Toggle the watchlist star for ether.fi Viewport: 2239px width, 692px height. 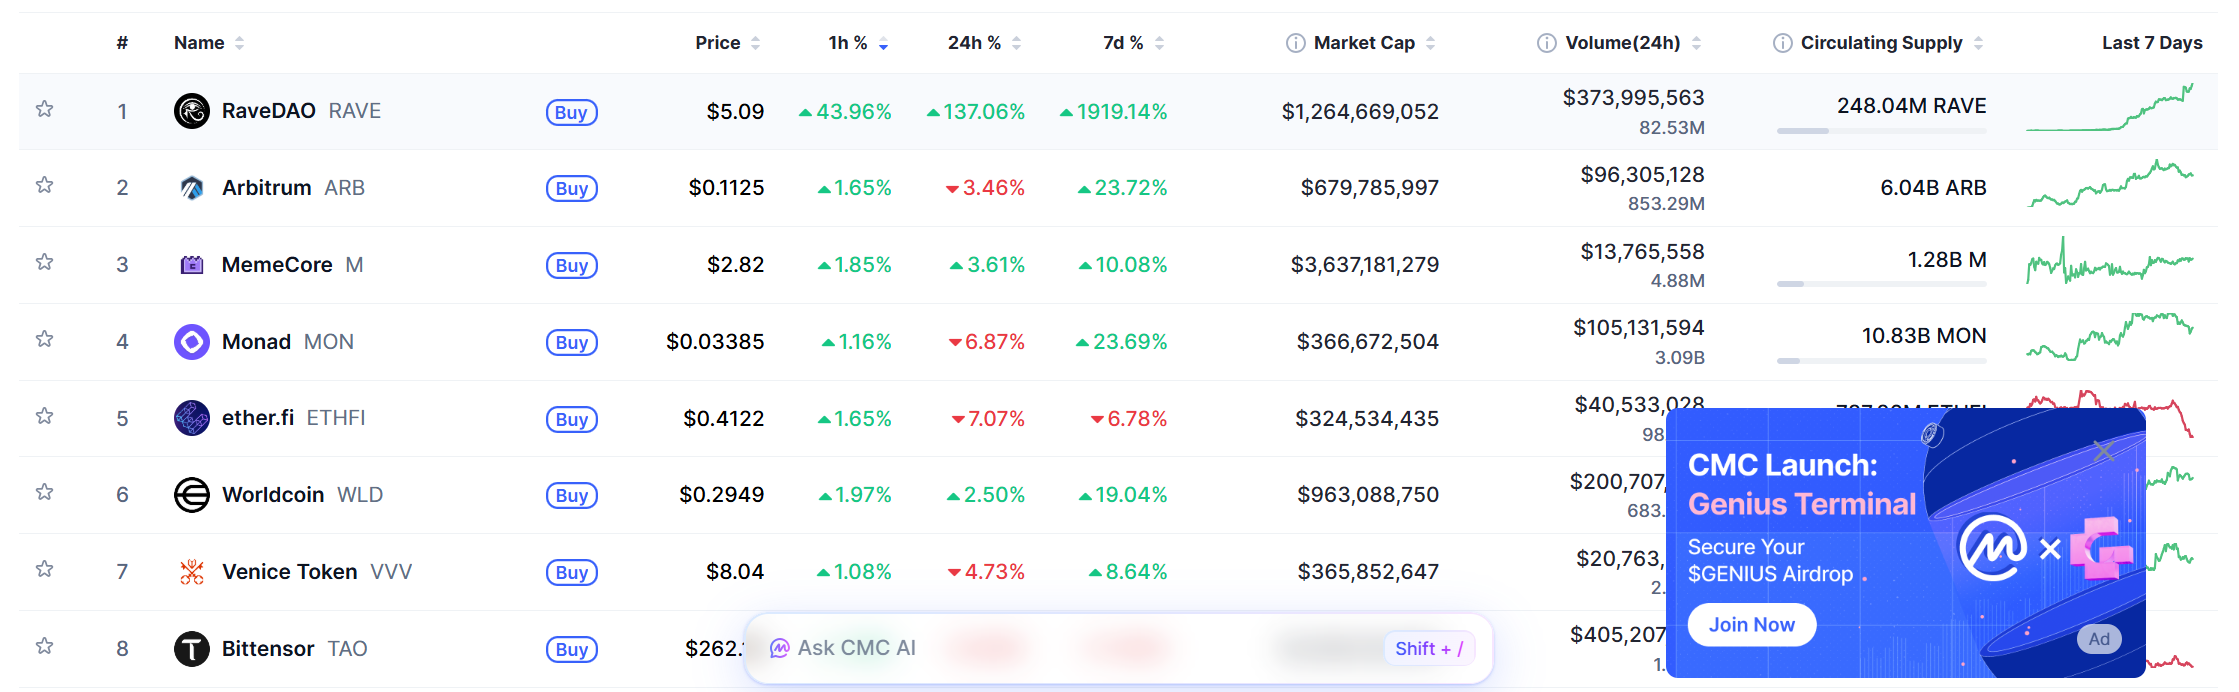44,416
